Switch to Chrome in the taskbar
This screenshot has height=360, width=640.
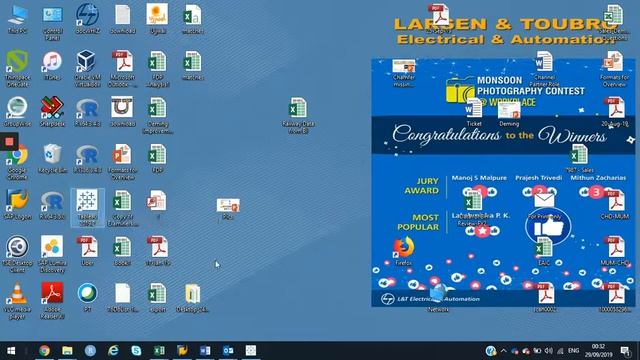pyautogui.click(x=44, y=351)
